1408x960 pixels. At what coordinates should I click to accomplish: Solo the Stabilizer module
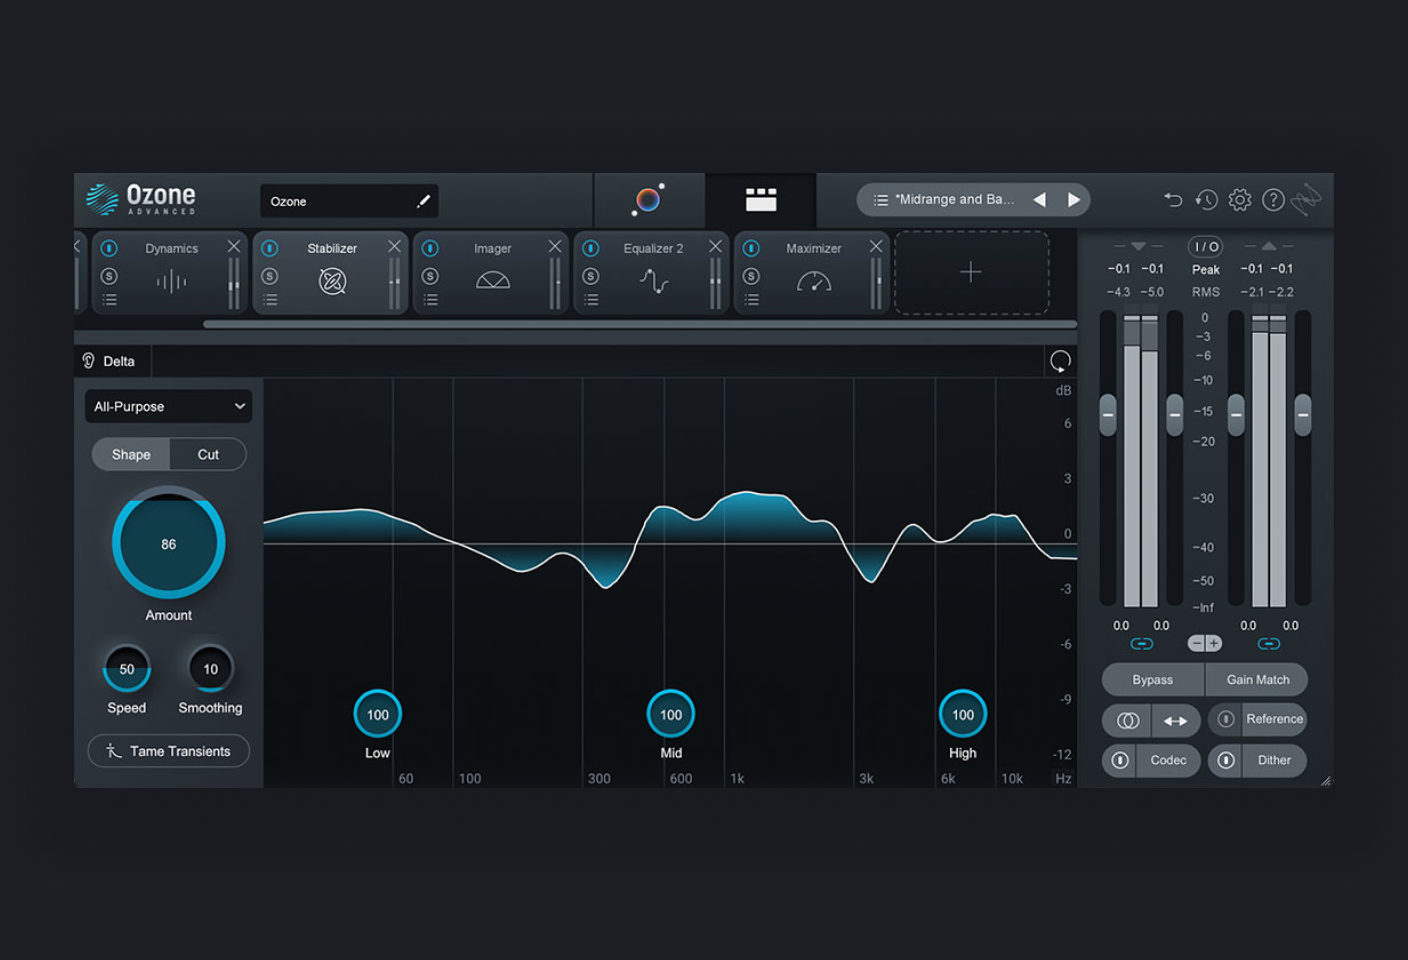[x=270, y=276]
